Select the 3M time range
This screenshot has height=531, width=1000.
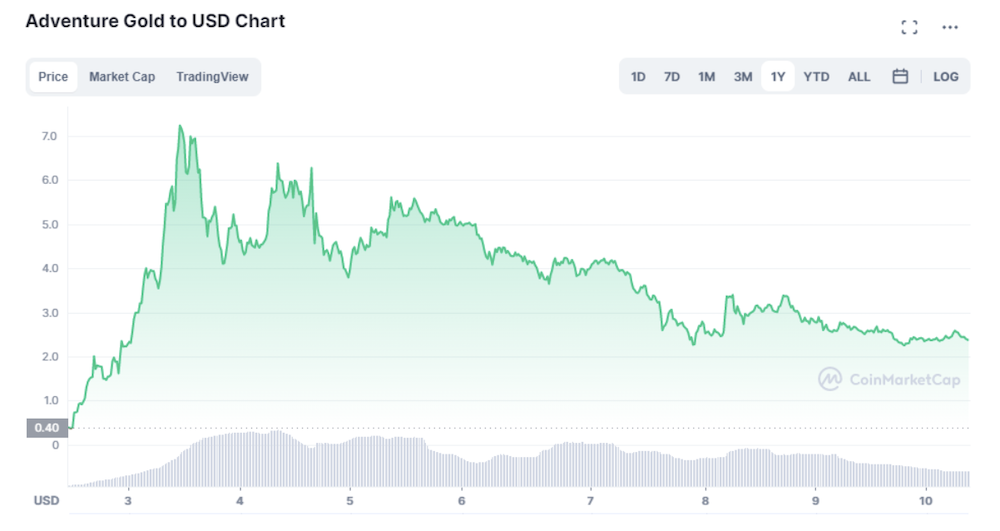[742, 76]
